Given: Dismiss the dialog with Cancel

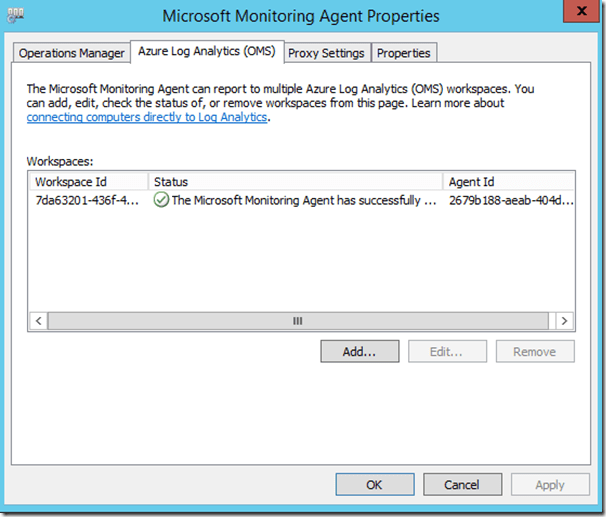Looking at the screenshot, I should click(461, 485).
